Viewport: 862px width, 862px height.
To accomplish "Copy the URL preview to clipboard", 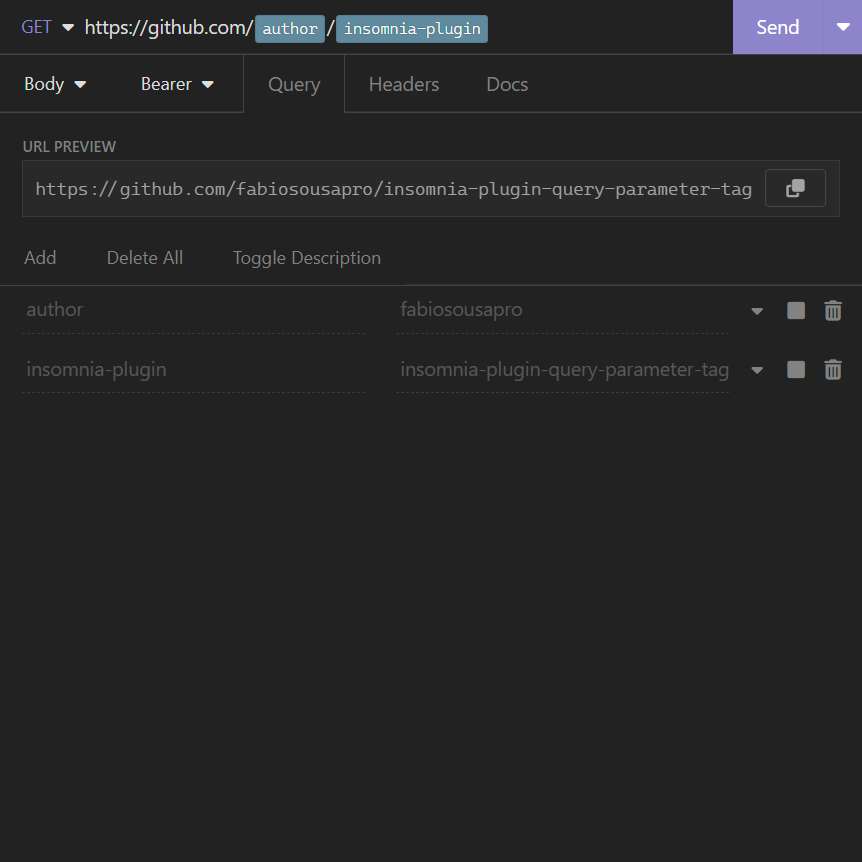I will 795,187.
